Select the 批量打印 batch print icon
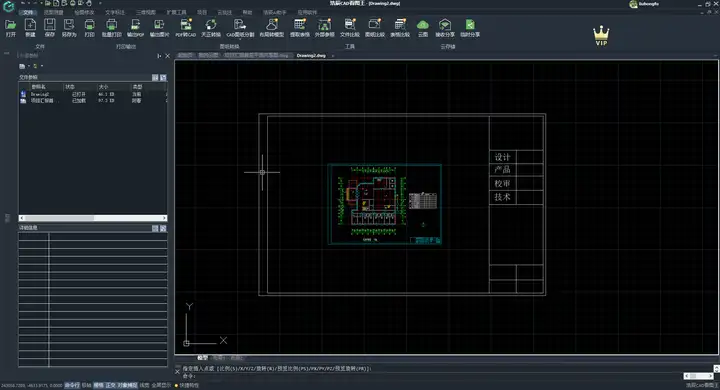Image resolution: width=720 pixels, height=390 pixels. (x=111, y=28)
